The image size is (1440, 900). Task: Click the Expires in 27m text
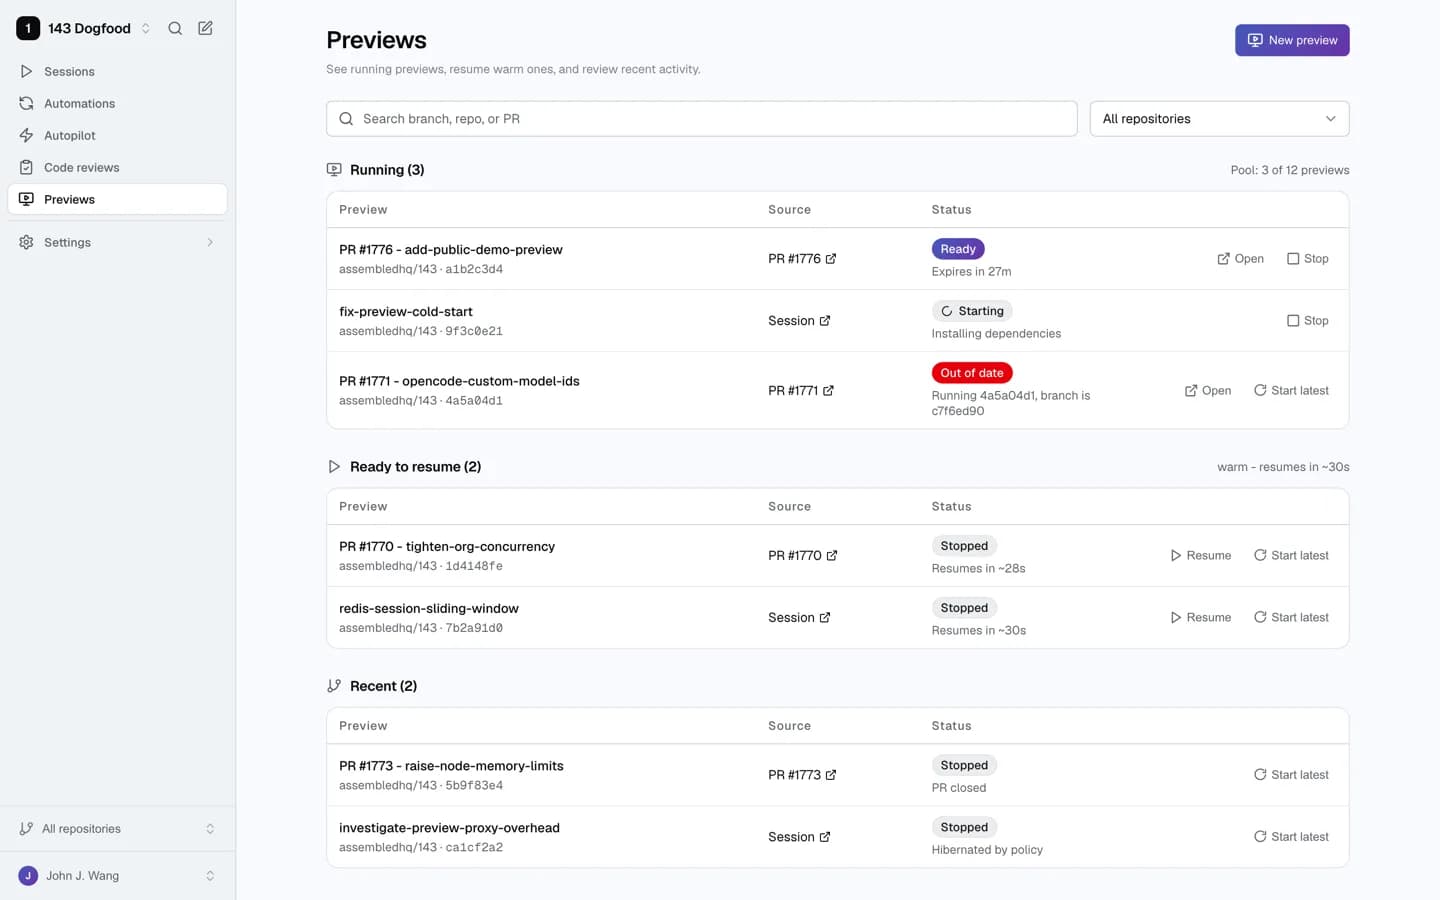(971, 272)
